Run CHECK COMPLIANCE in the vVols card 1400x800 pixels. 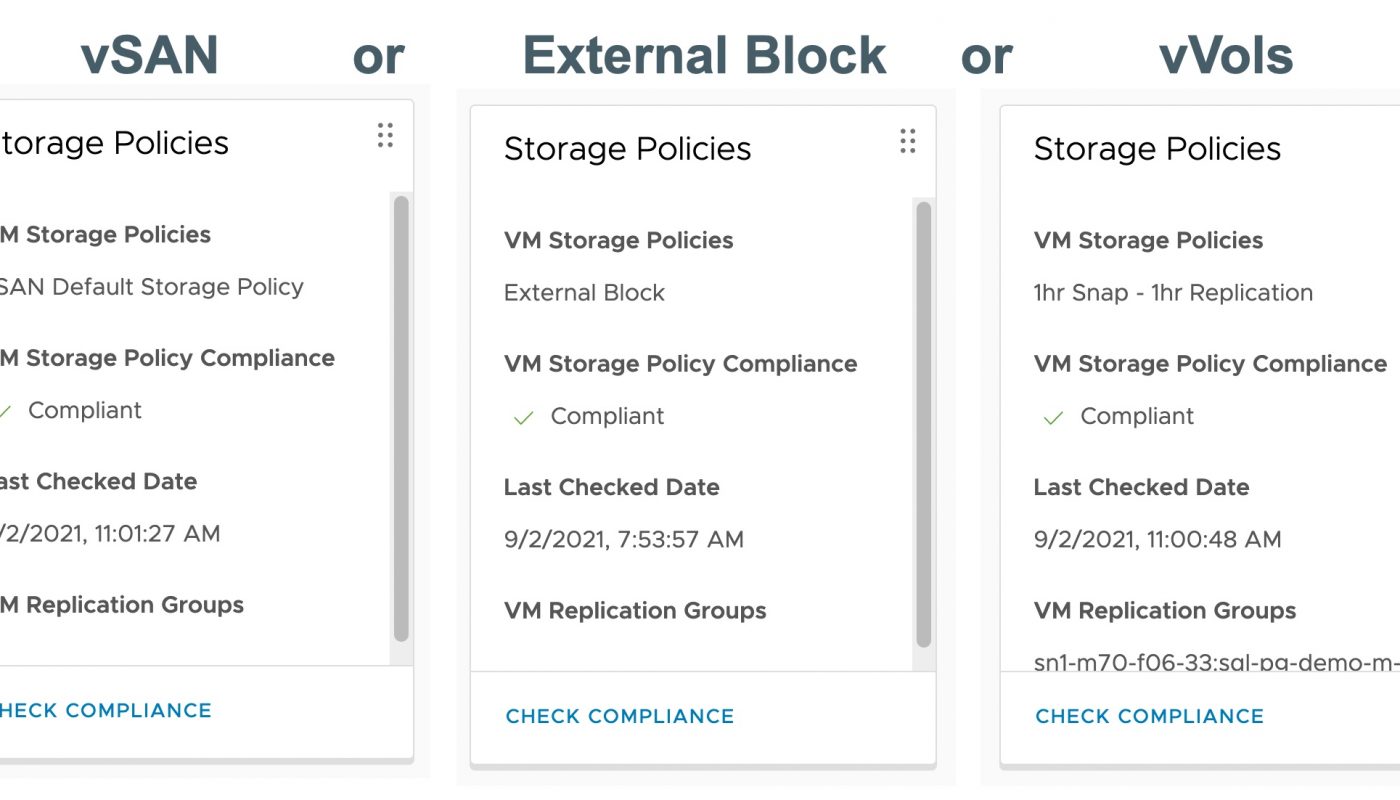[1149, 717]
